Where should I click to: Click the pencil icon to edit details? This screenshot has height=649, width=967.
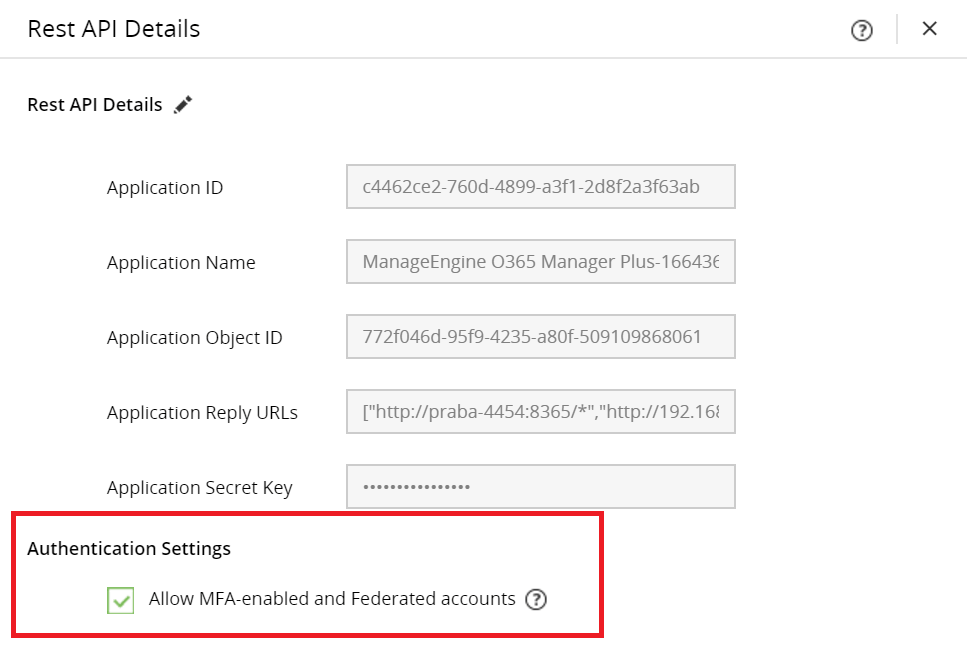[182, 105]
